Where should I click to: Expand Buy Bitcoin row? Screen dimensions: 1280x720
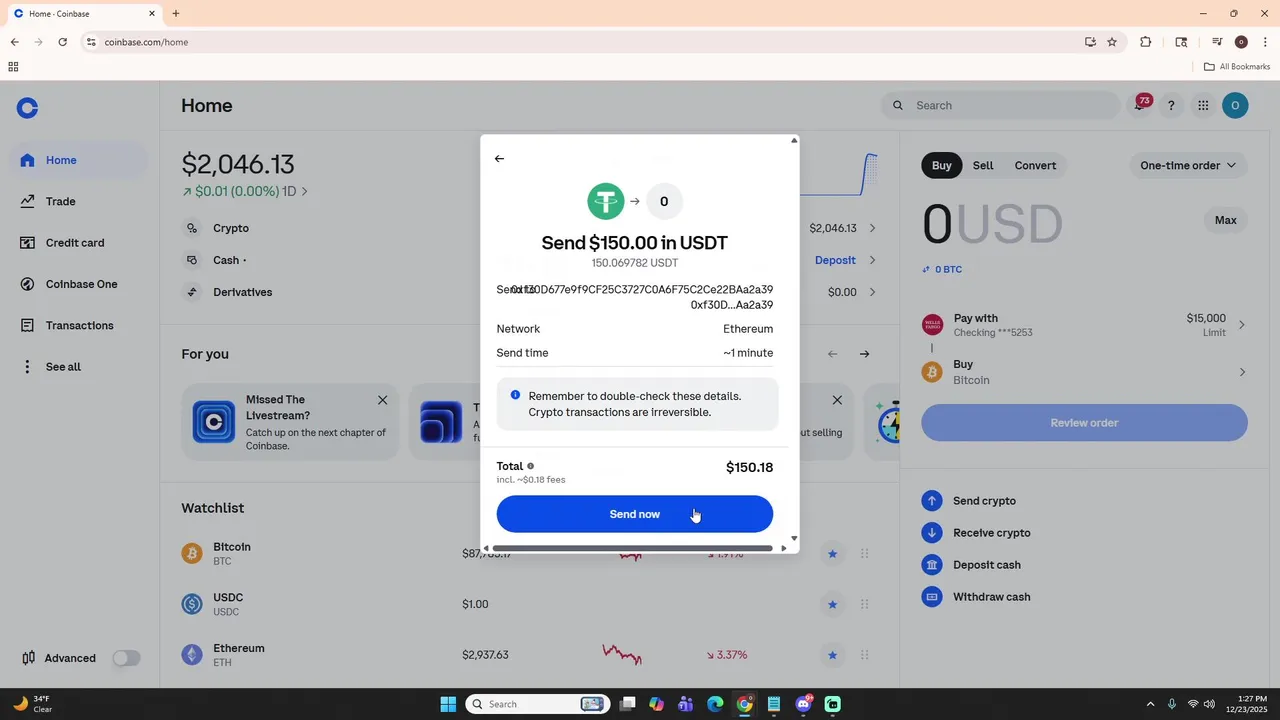pyautogui.click(x=1084, y=372)
